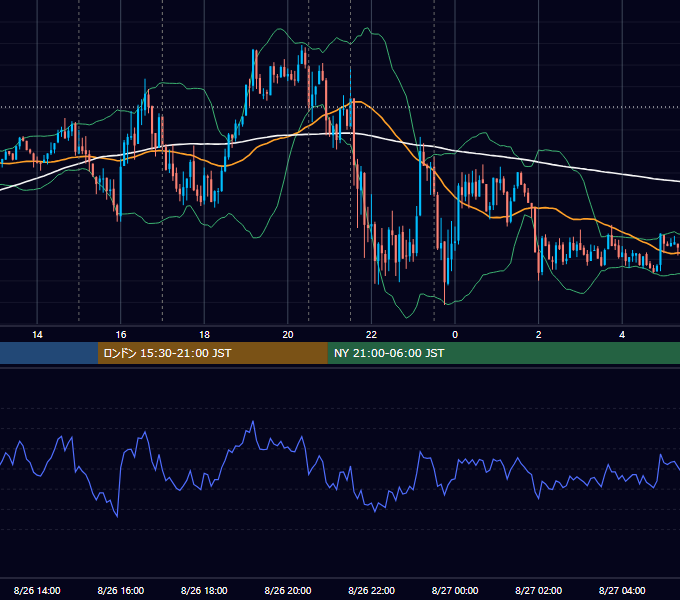Click the blue session bar before London
Viewport: 680px width, 600px height.
coord(49,353)
